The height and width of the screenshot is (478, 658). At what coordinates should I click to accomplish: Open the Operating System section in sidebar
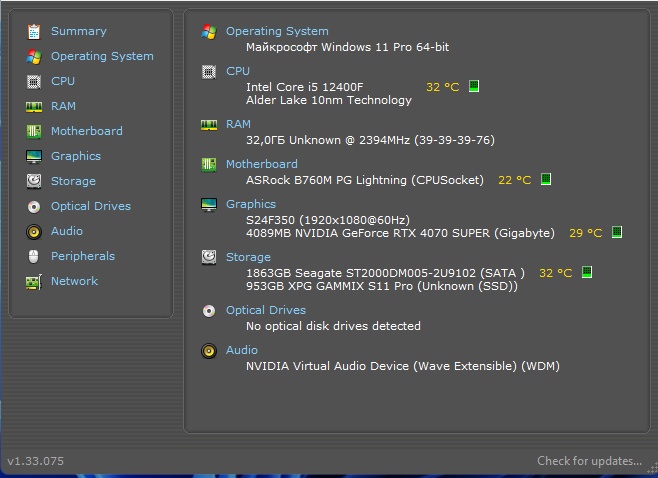pos(102,57)
